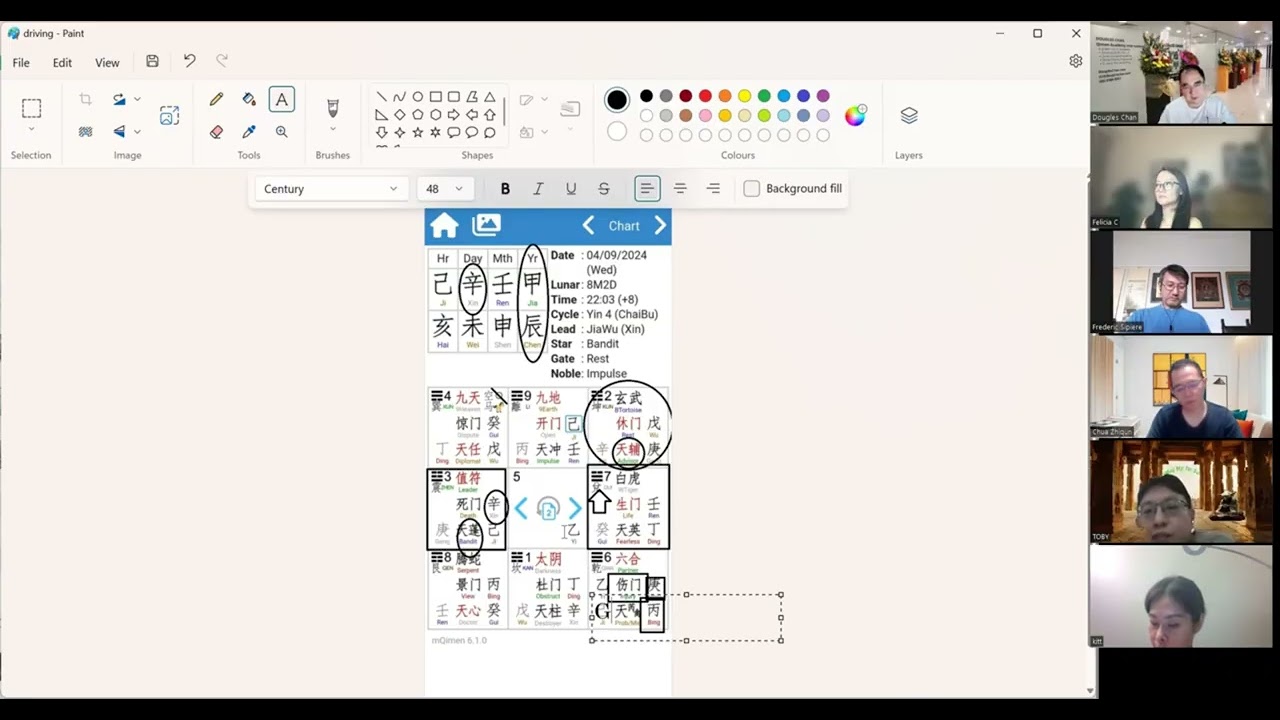Click Felicia C's video thumbnail
Image resolution: width=1280 pixels, height=720 pixels.
1181,178
